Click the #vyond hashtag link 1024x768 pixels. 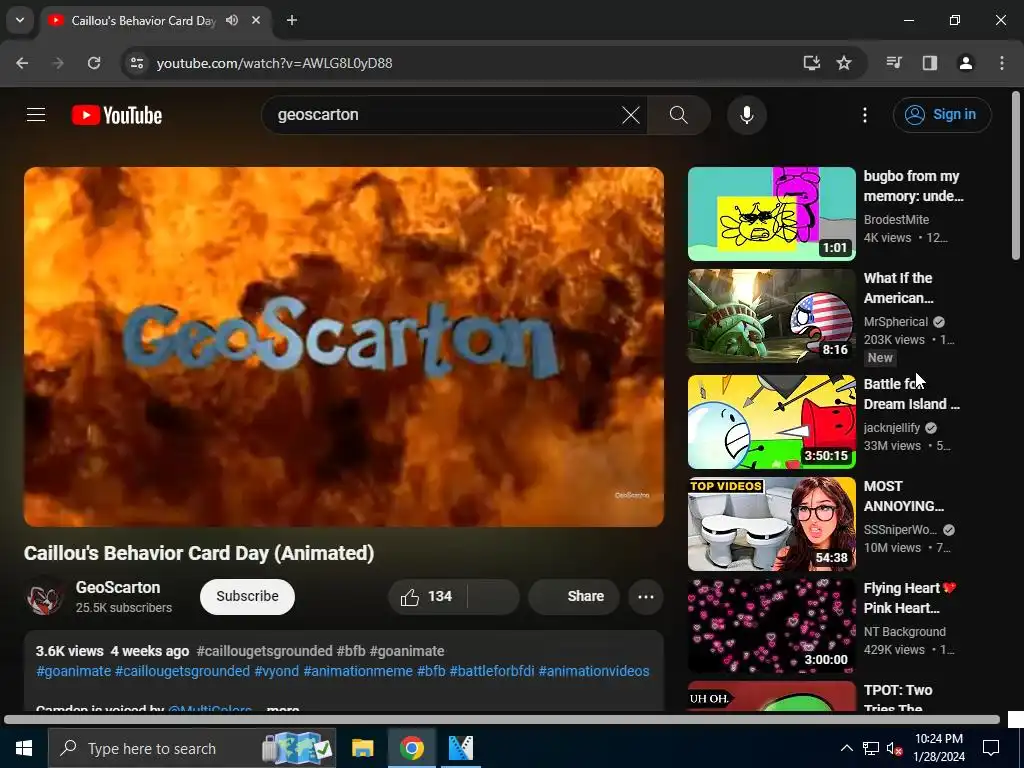tap(276, 671)
